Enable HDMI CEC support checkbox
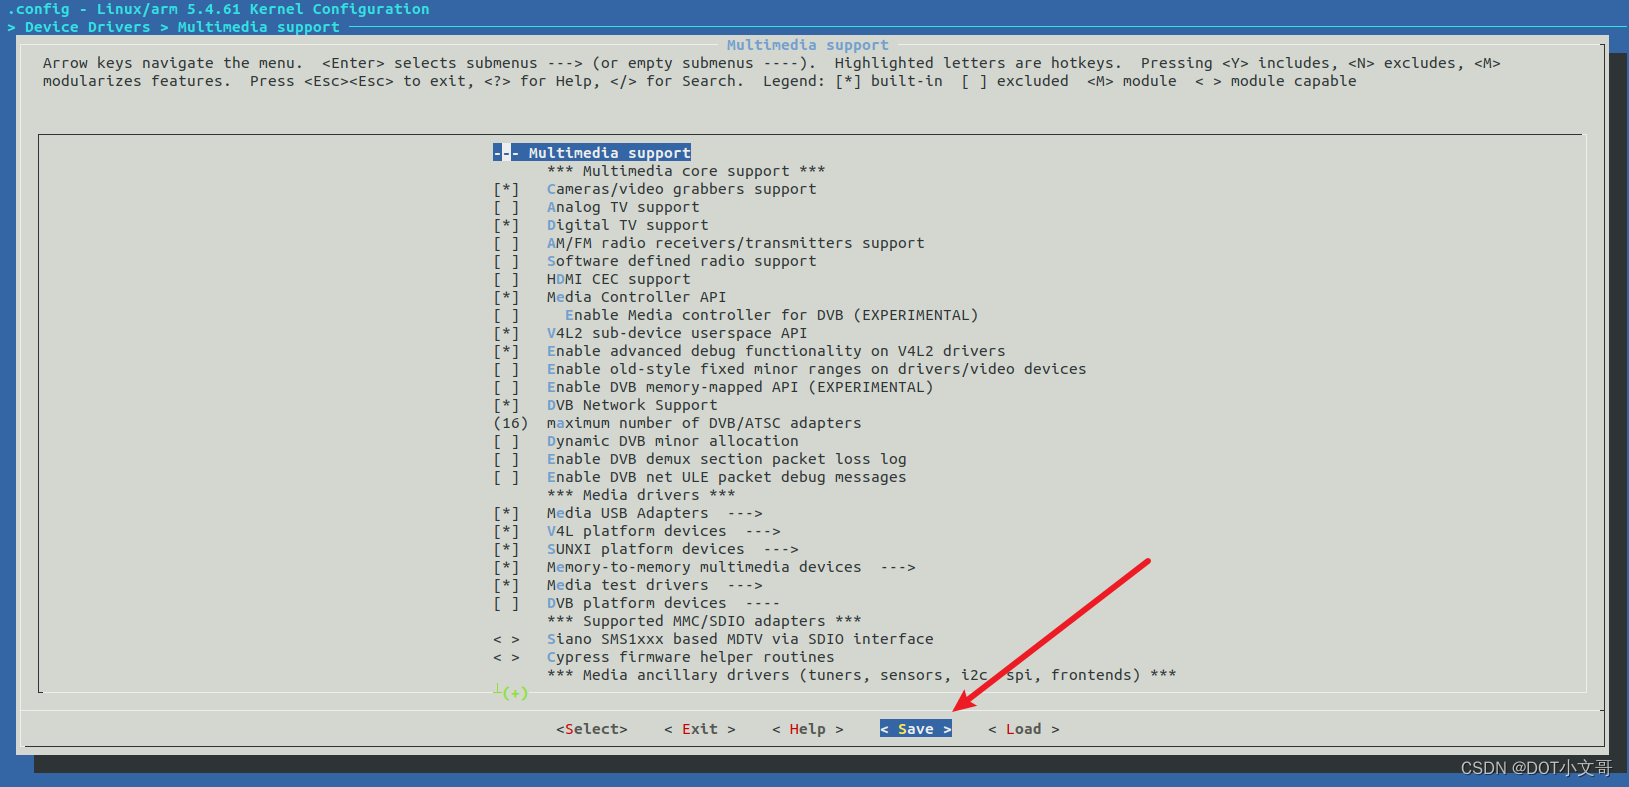The height and width of the screenshot is (787, 1629). pyautogui.click(x=506, y=279)
